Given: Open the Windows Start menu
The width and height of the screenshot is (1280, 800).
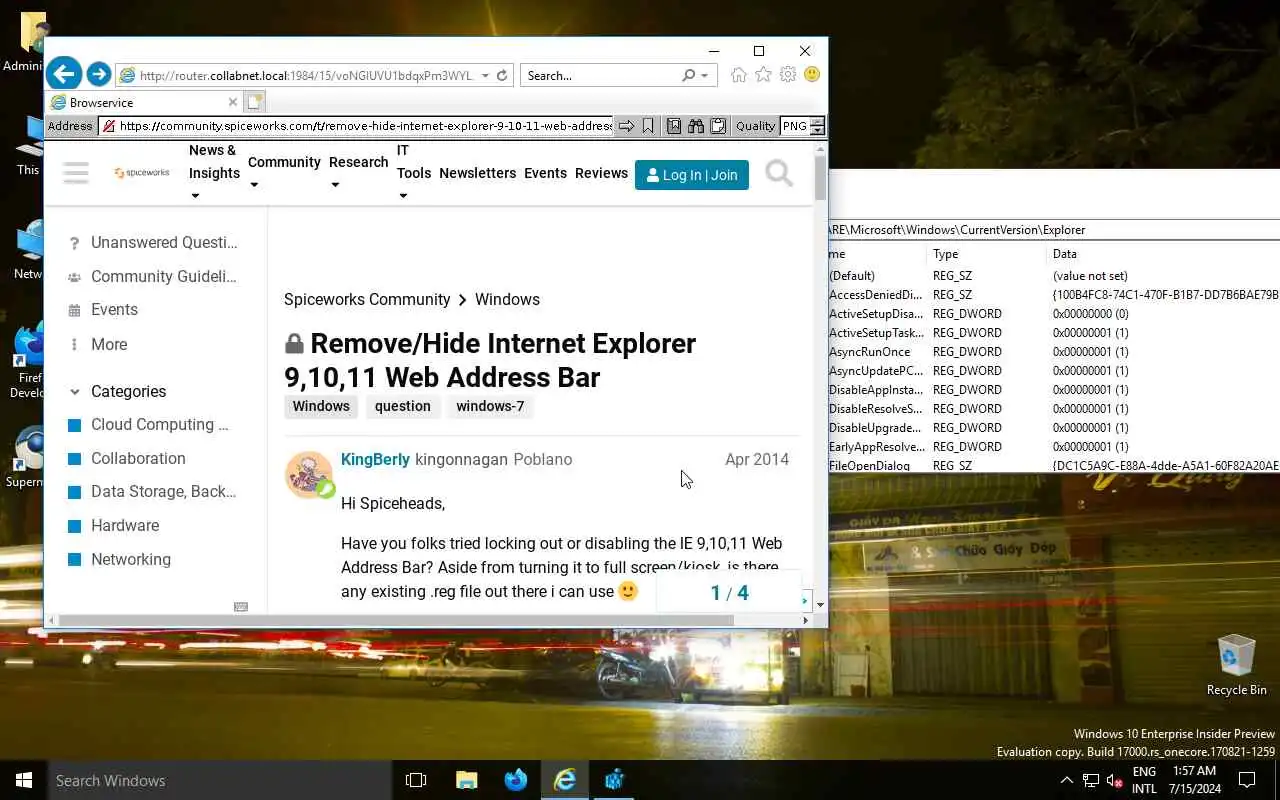Looking at the screenshot, I should 24,780.
